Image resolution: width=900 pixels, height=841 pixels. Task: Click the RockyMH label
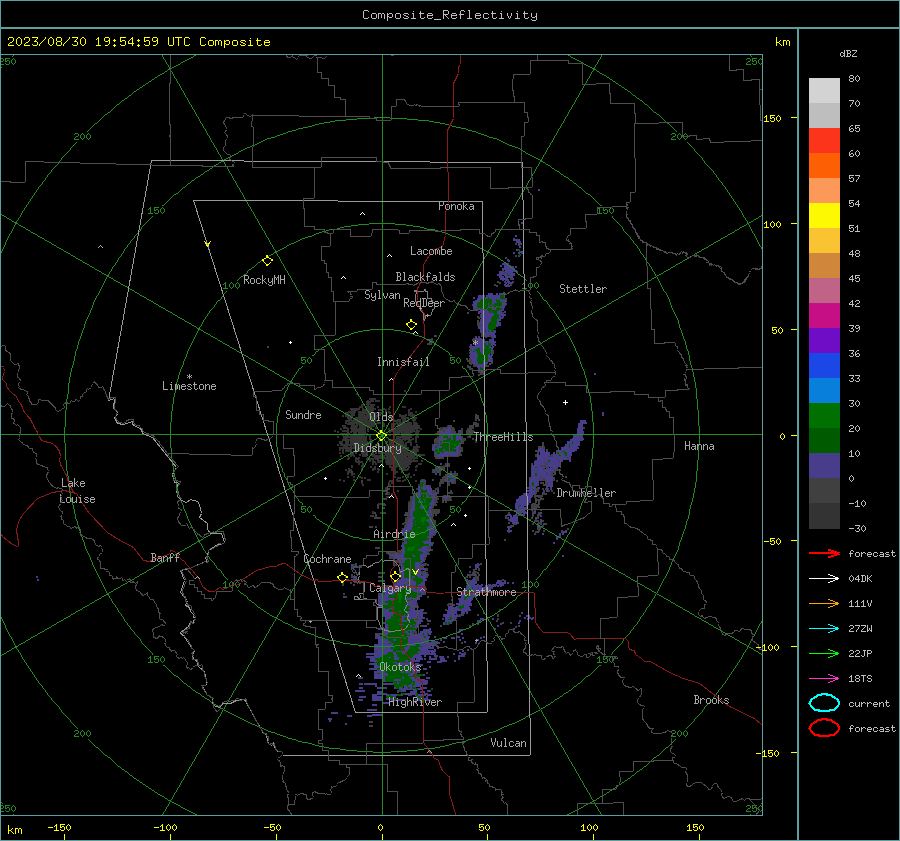coord(264,280)
